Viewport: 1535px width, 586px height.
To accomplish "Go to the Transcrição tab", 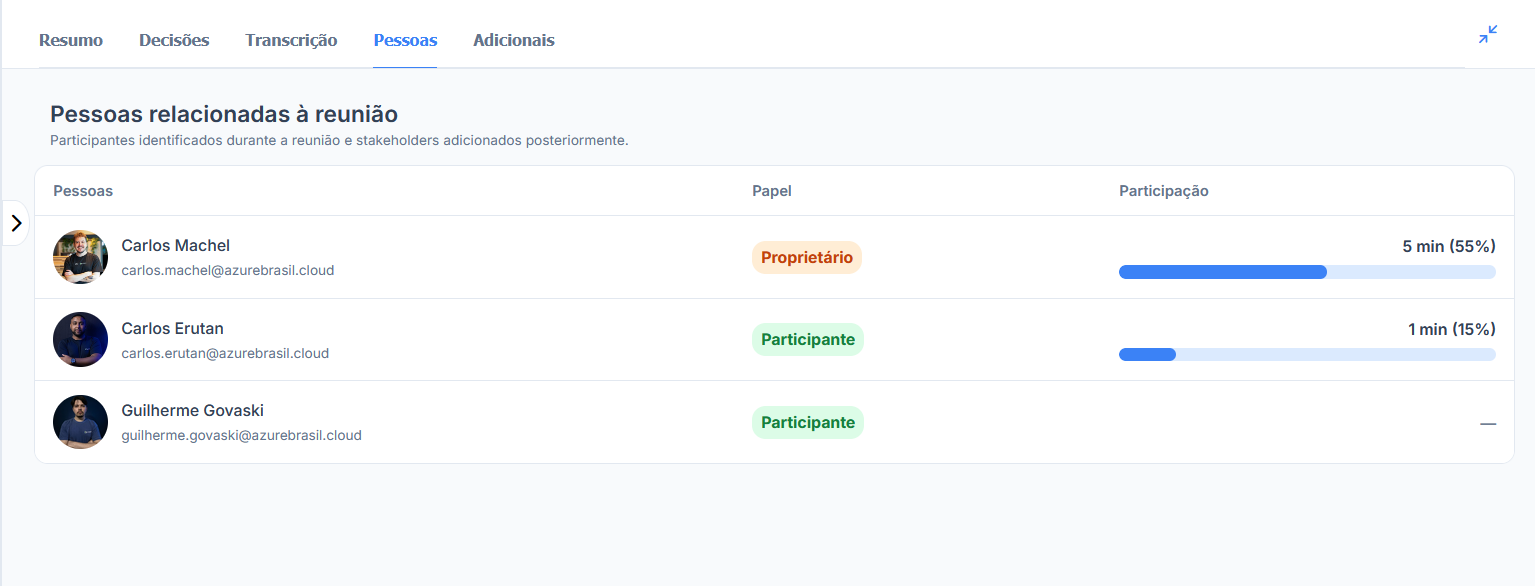I will click(291, 41).
